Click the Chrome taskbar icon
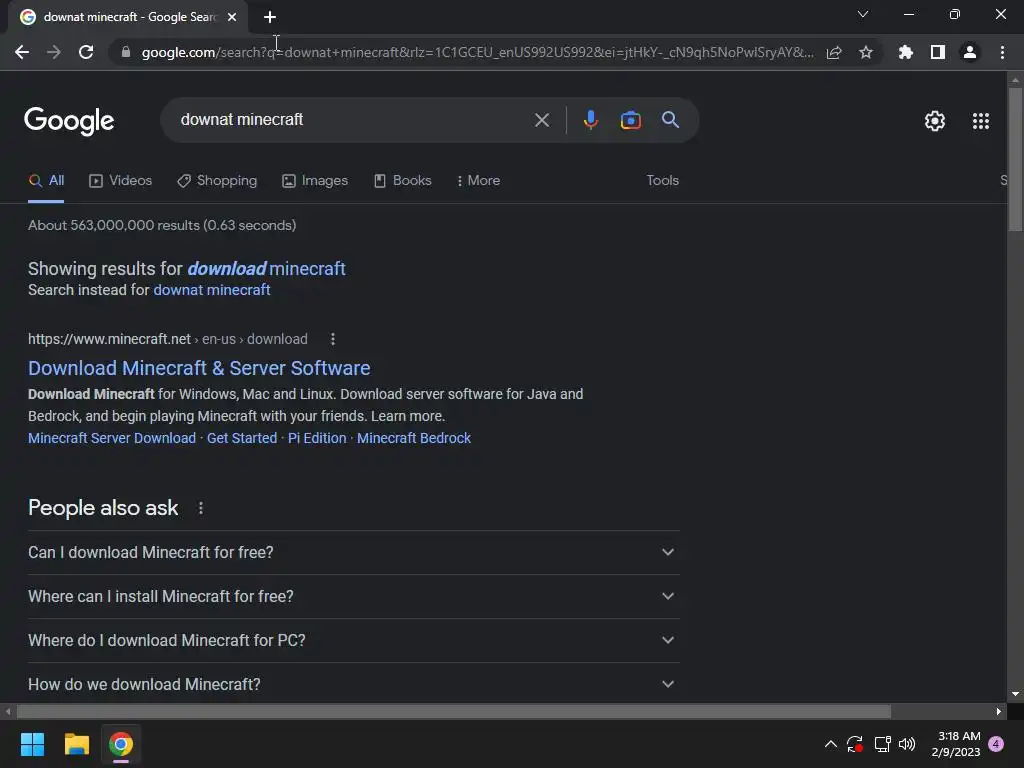 [x=121, y=744]
